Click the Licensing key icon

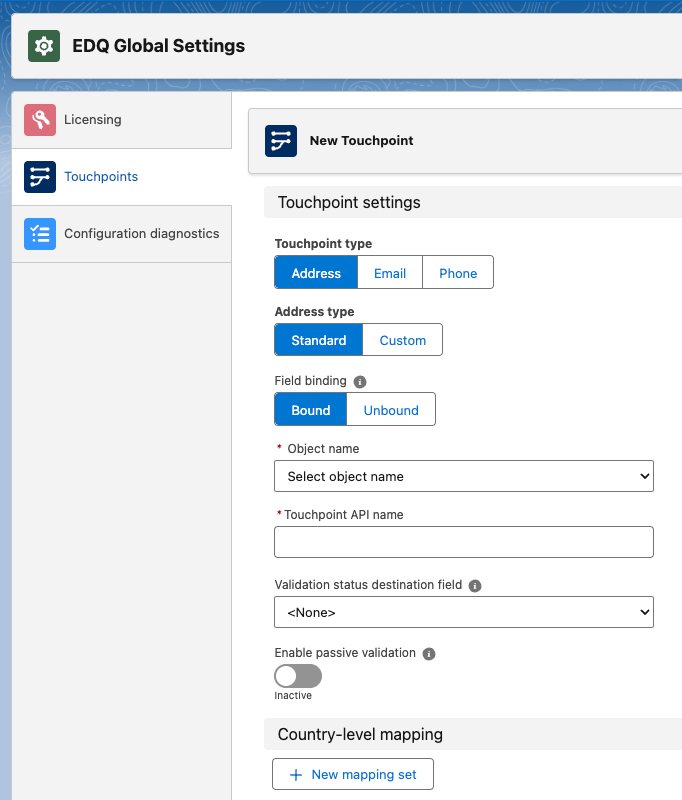tap(40, 120)
